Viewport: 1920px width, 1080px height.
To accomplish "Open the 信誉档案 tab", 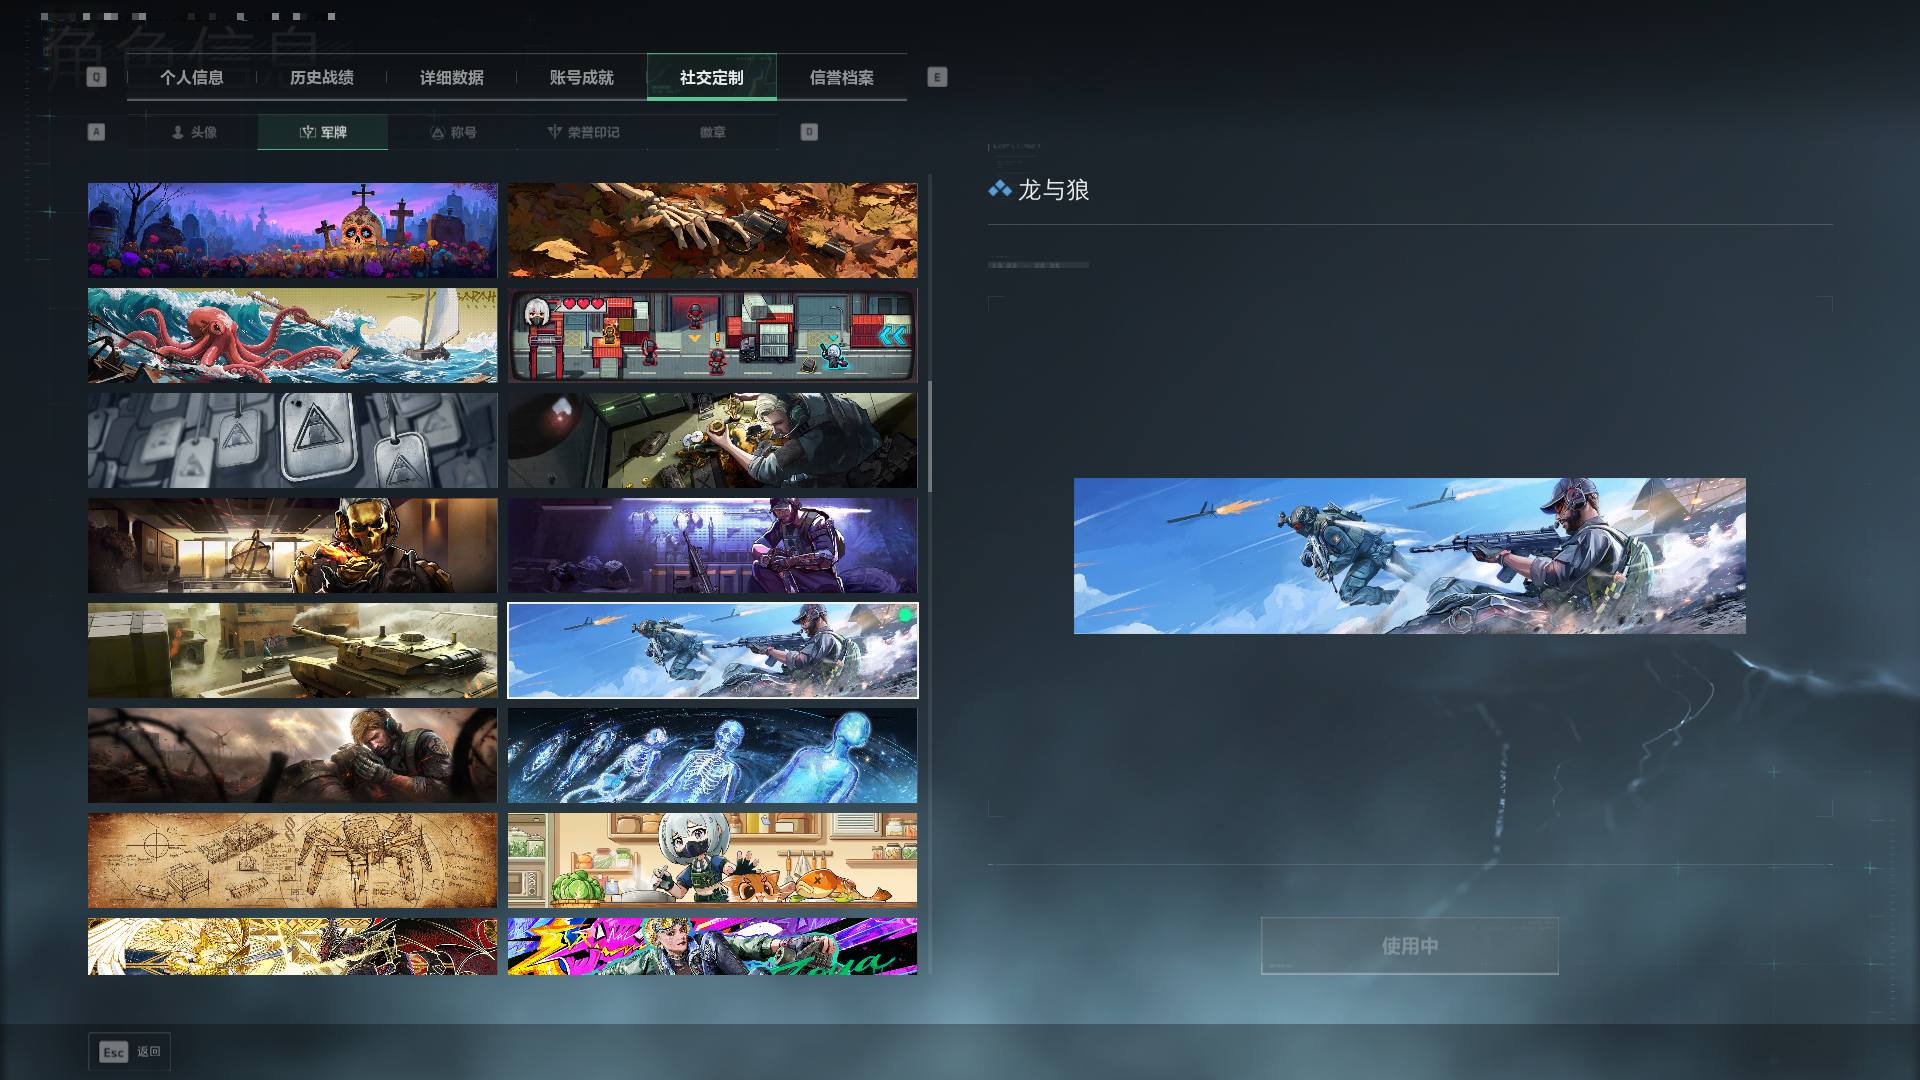I will 841,77.
